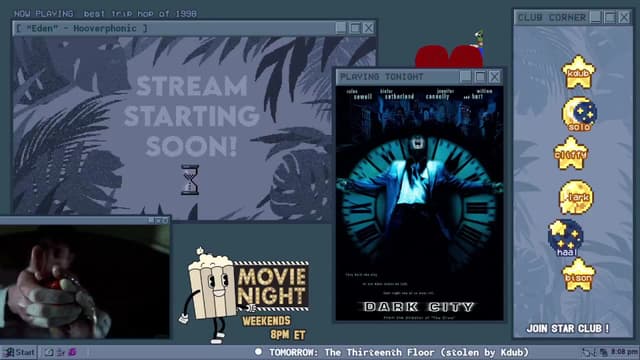This screenshot has height=360, width=640.
Task: Close the CLUB CORNER window
Action: click(x=624, y=18)
